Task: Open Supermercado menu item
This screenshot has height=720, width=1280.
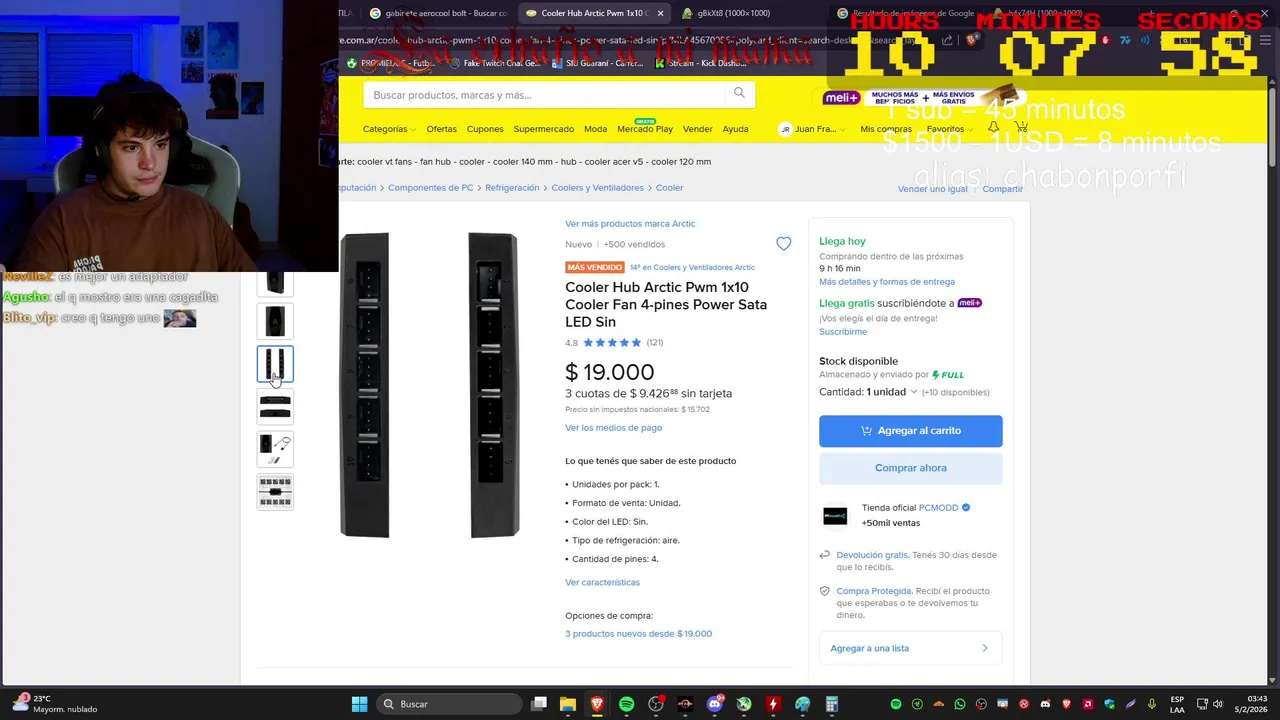Action: 544,129
